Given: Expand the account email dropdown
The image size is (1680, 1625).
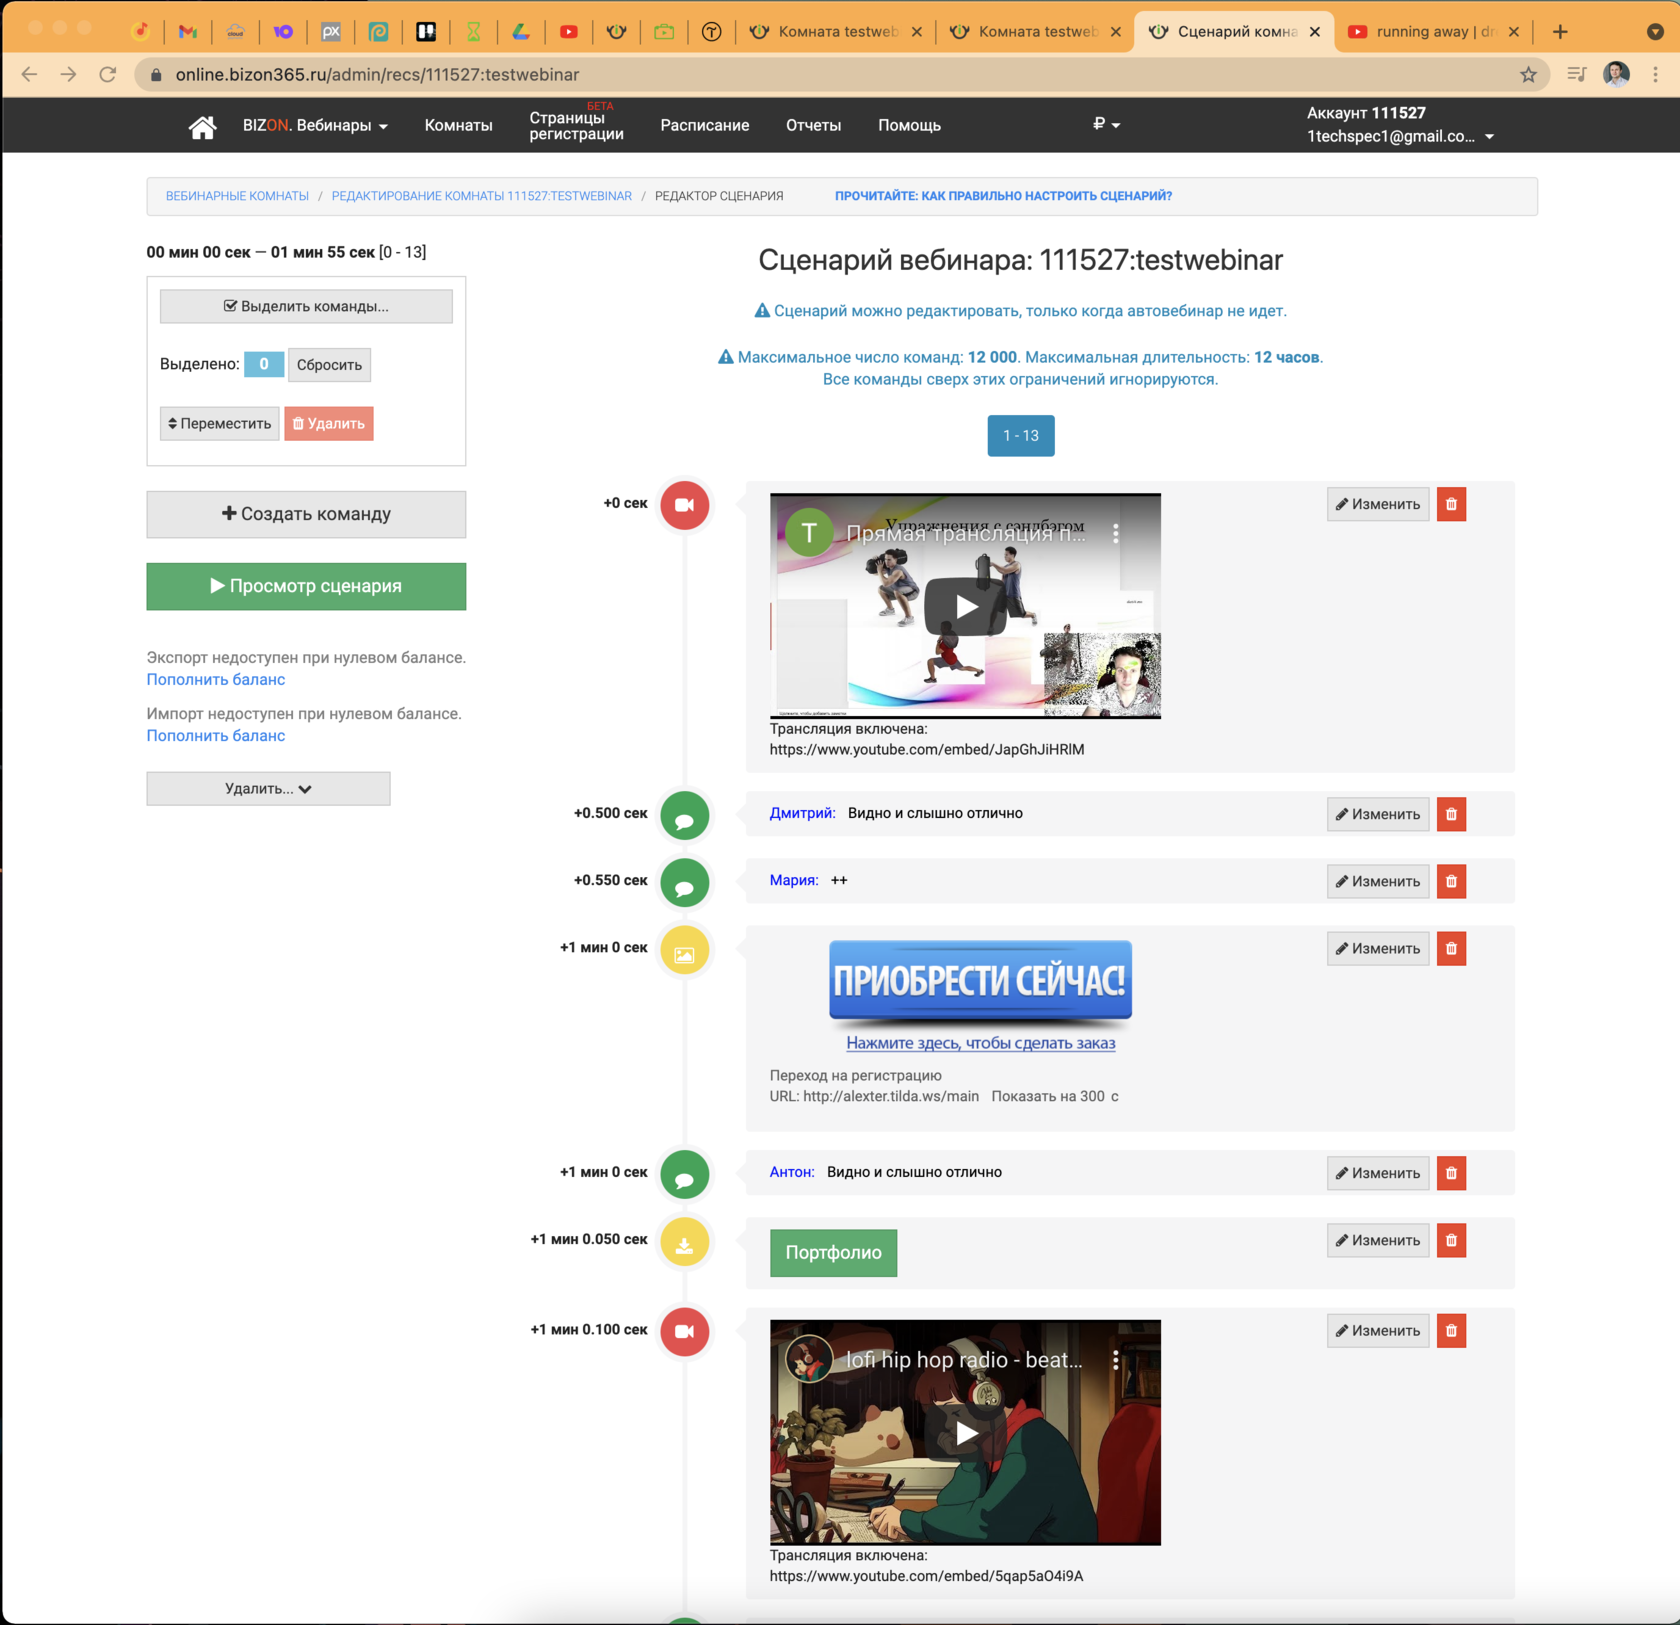Looking at the screenshot, I should [x=1400, y=137].
